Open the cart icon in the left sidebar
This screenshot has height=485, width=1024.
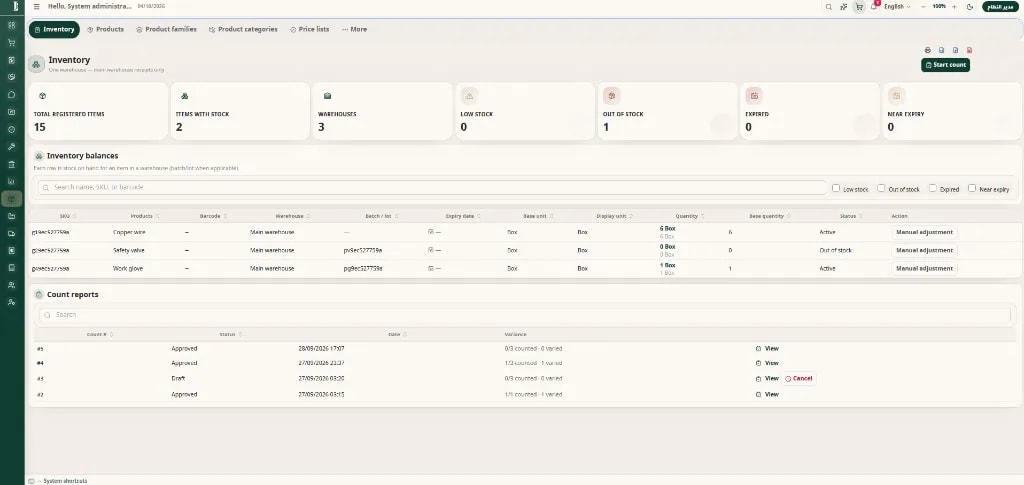12,42
